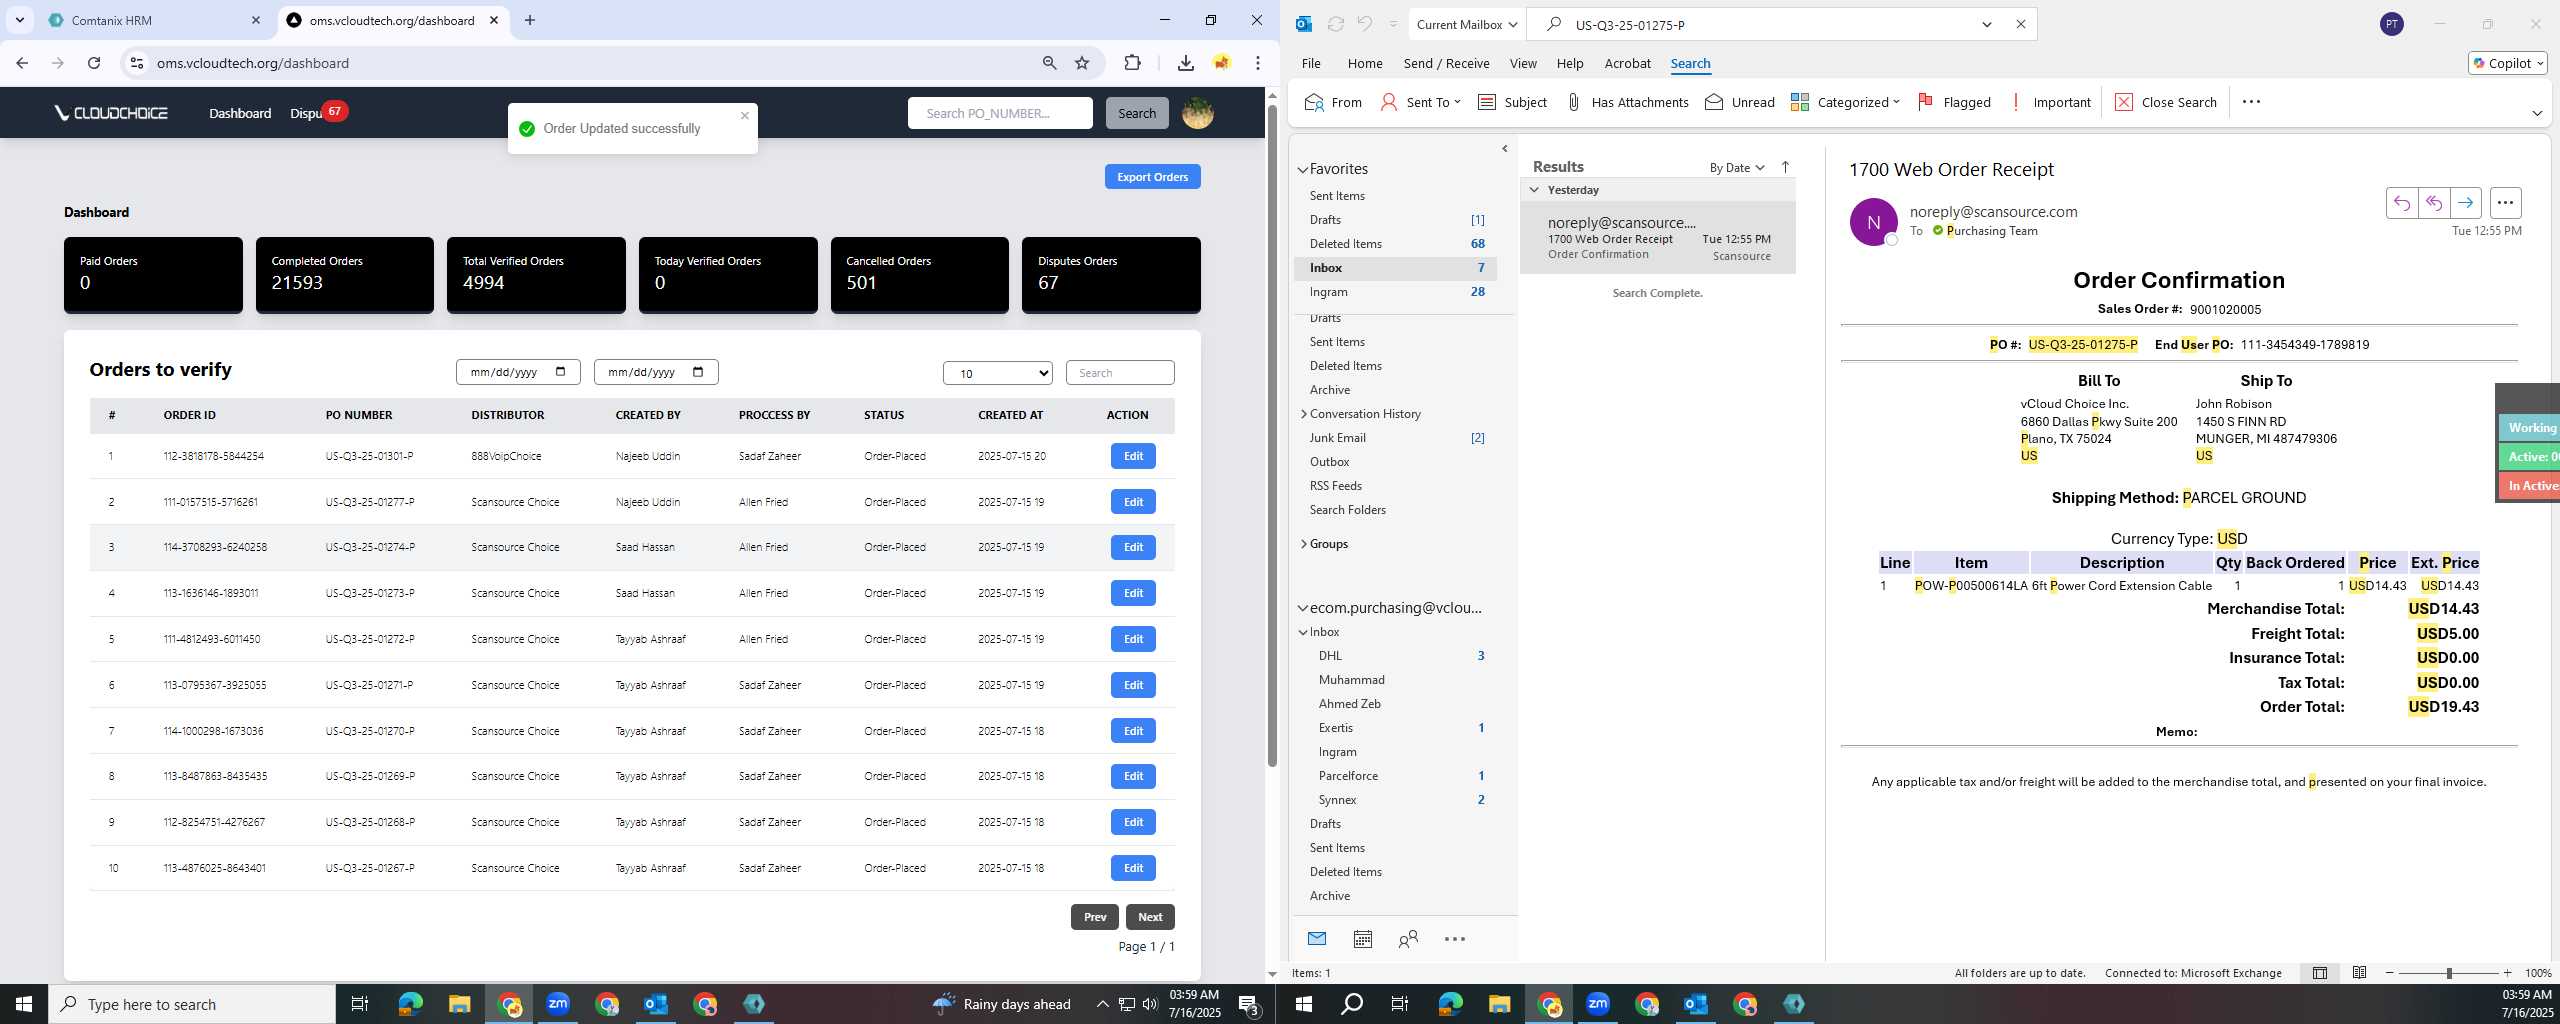Viewport: 2560px width, 1024px height.
Task: Open the Outlook File menu
Action: click(1311, 63)
